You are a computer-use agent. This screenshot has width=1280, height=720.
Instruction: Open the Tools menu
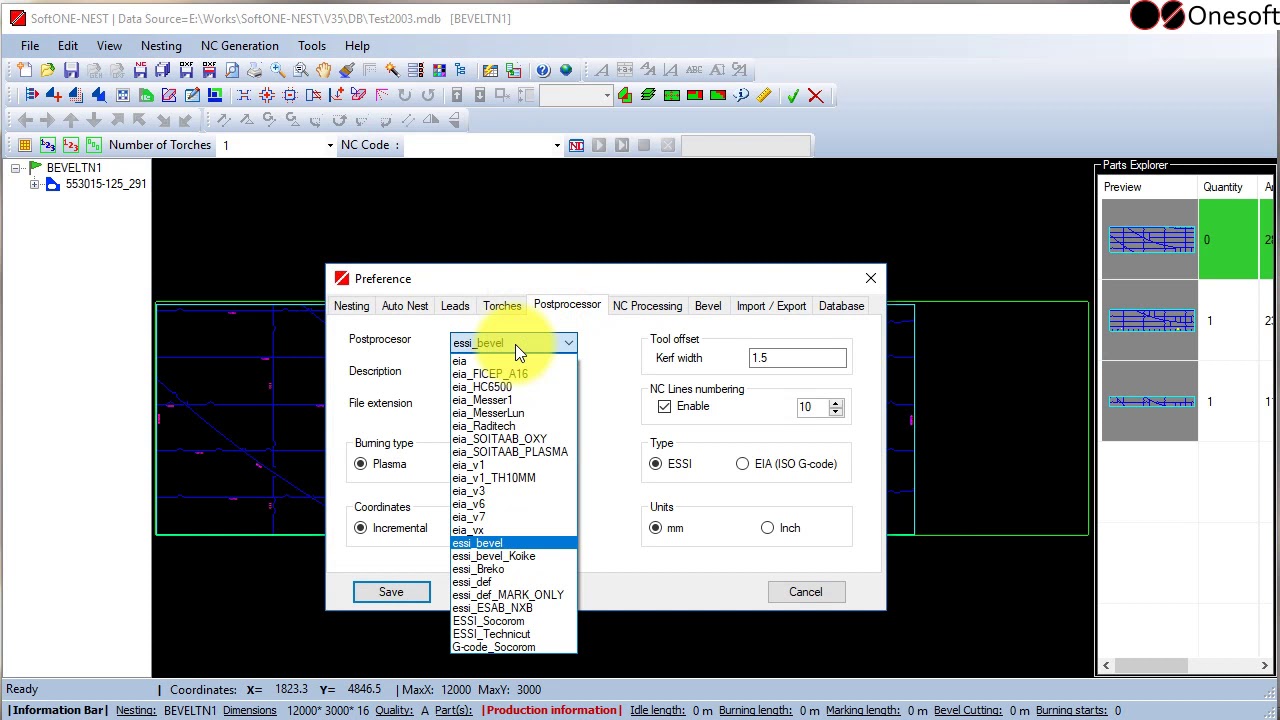[312, 46]
